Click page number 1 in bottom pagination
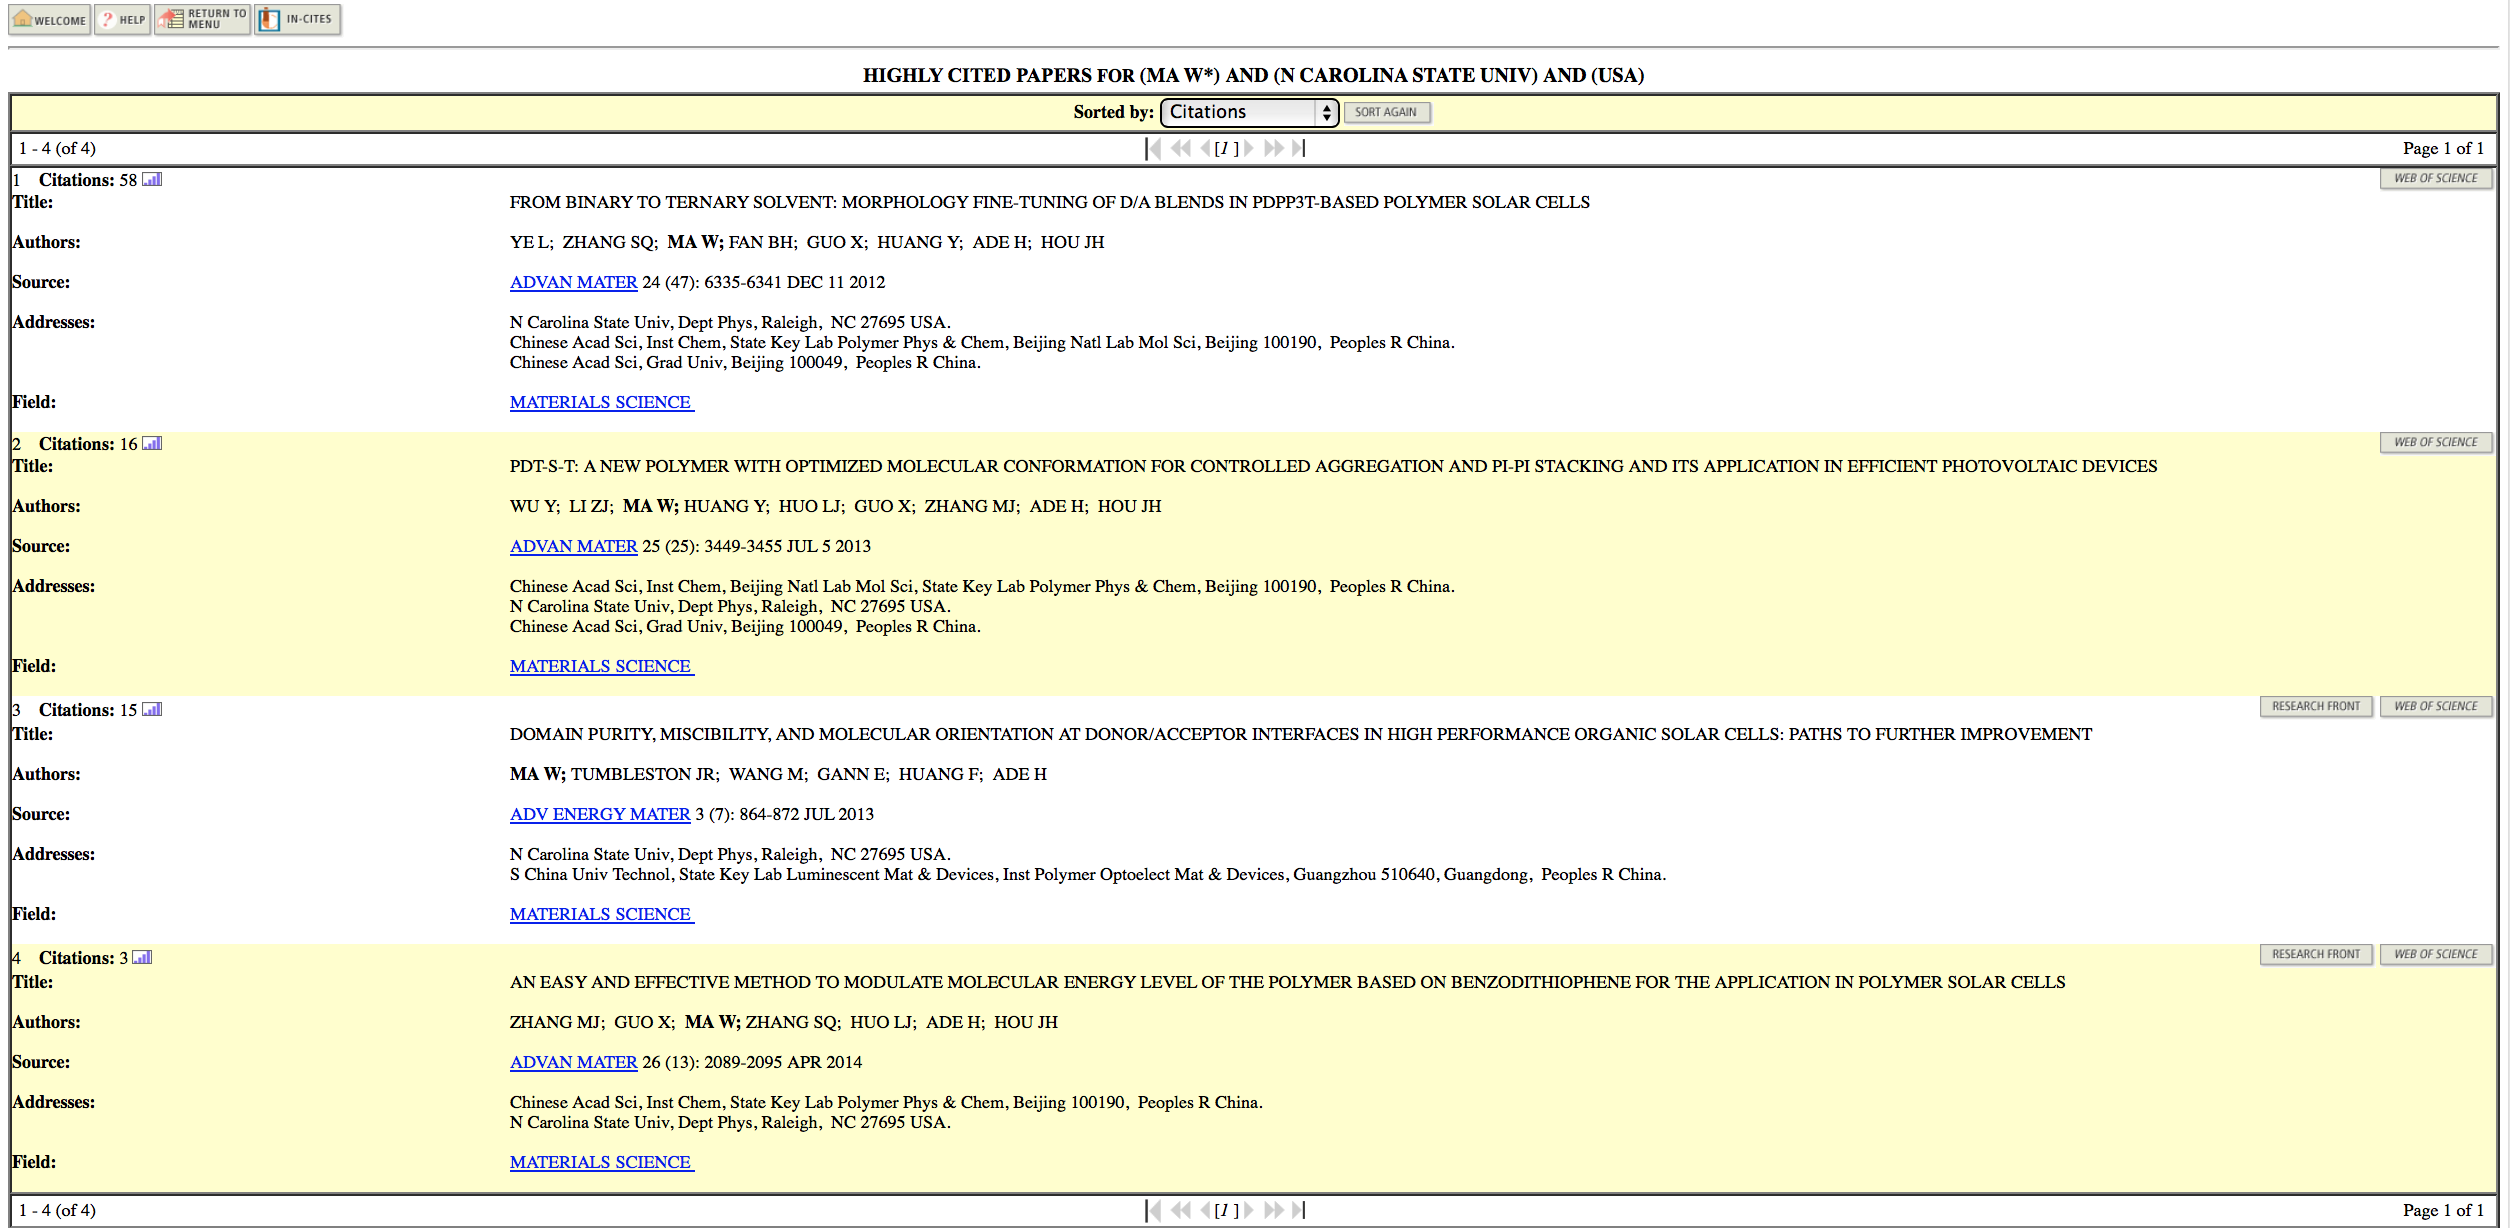Viewport: 2510px width, 1228px height. (1224, 1211)
